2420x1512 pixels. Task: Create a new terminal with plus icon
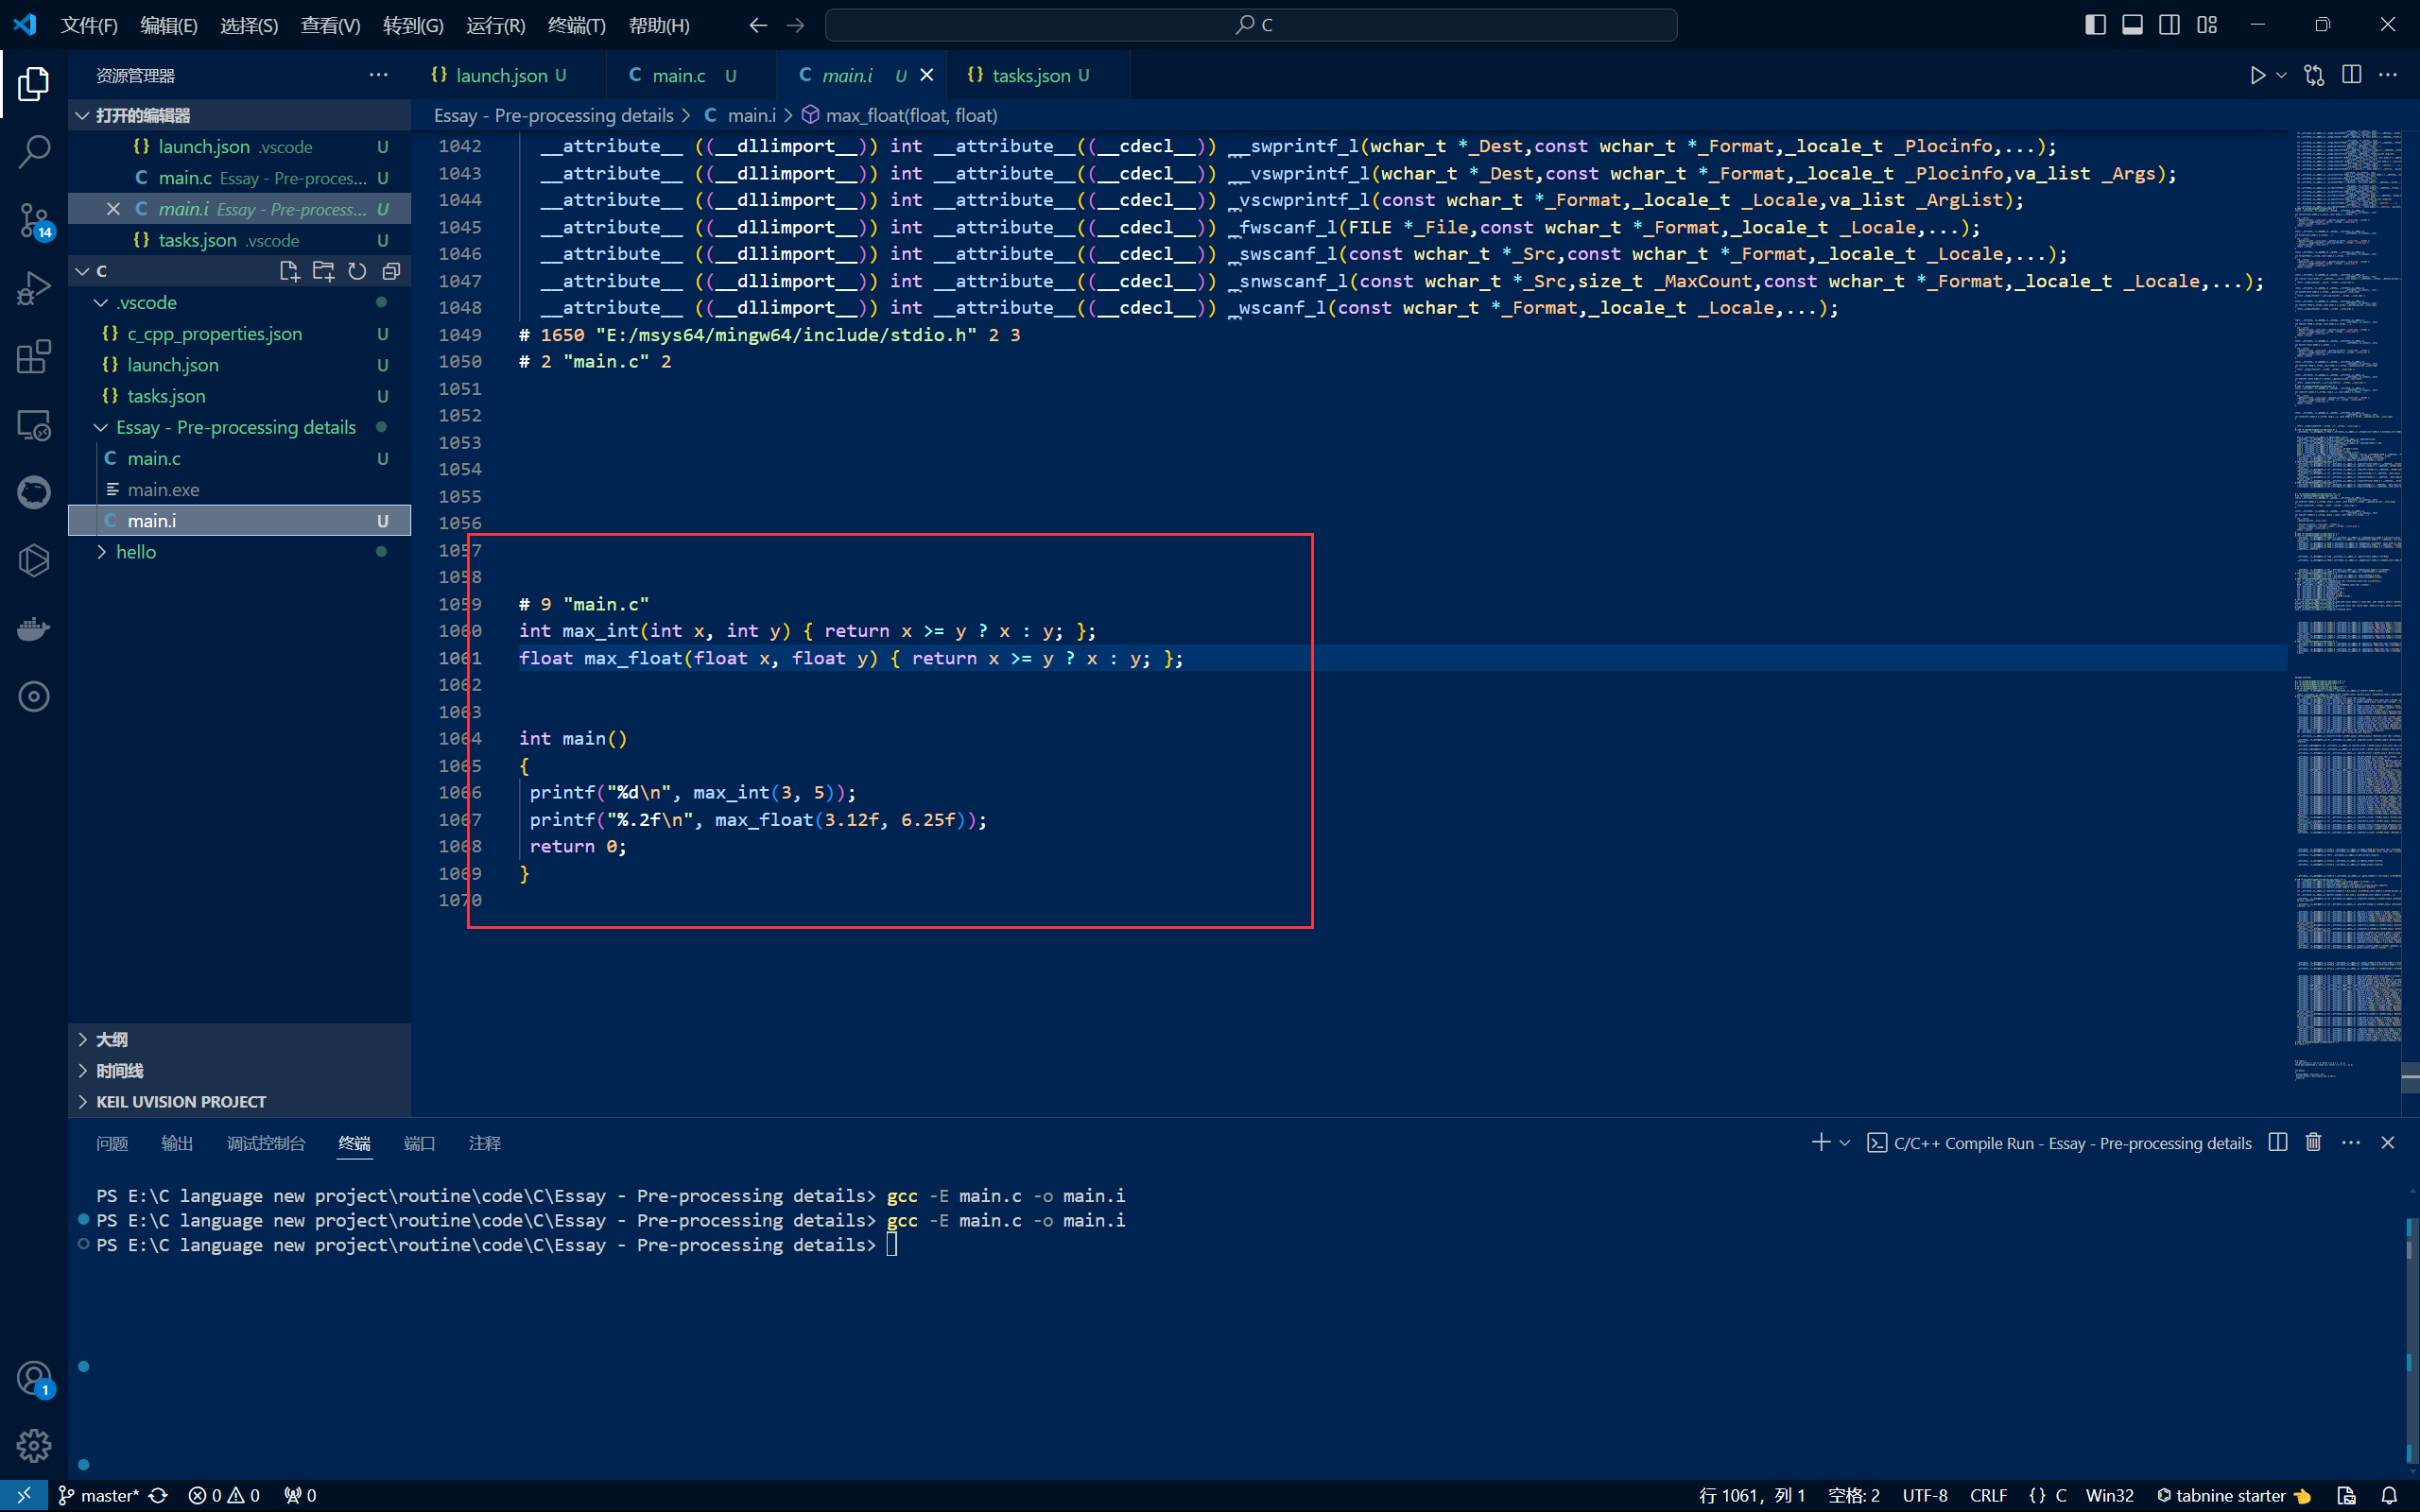tap(1820, 1142)
